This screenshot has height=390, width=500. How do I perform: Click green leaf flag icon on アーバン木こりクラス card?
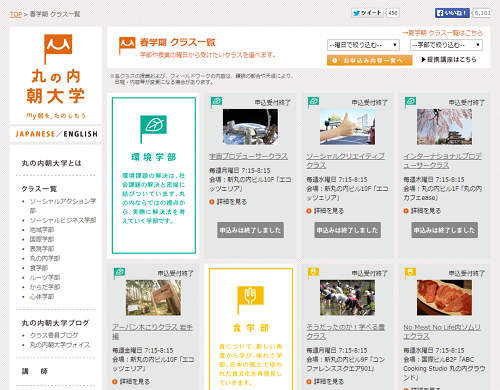[x=119, y=273]
